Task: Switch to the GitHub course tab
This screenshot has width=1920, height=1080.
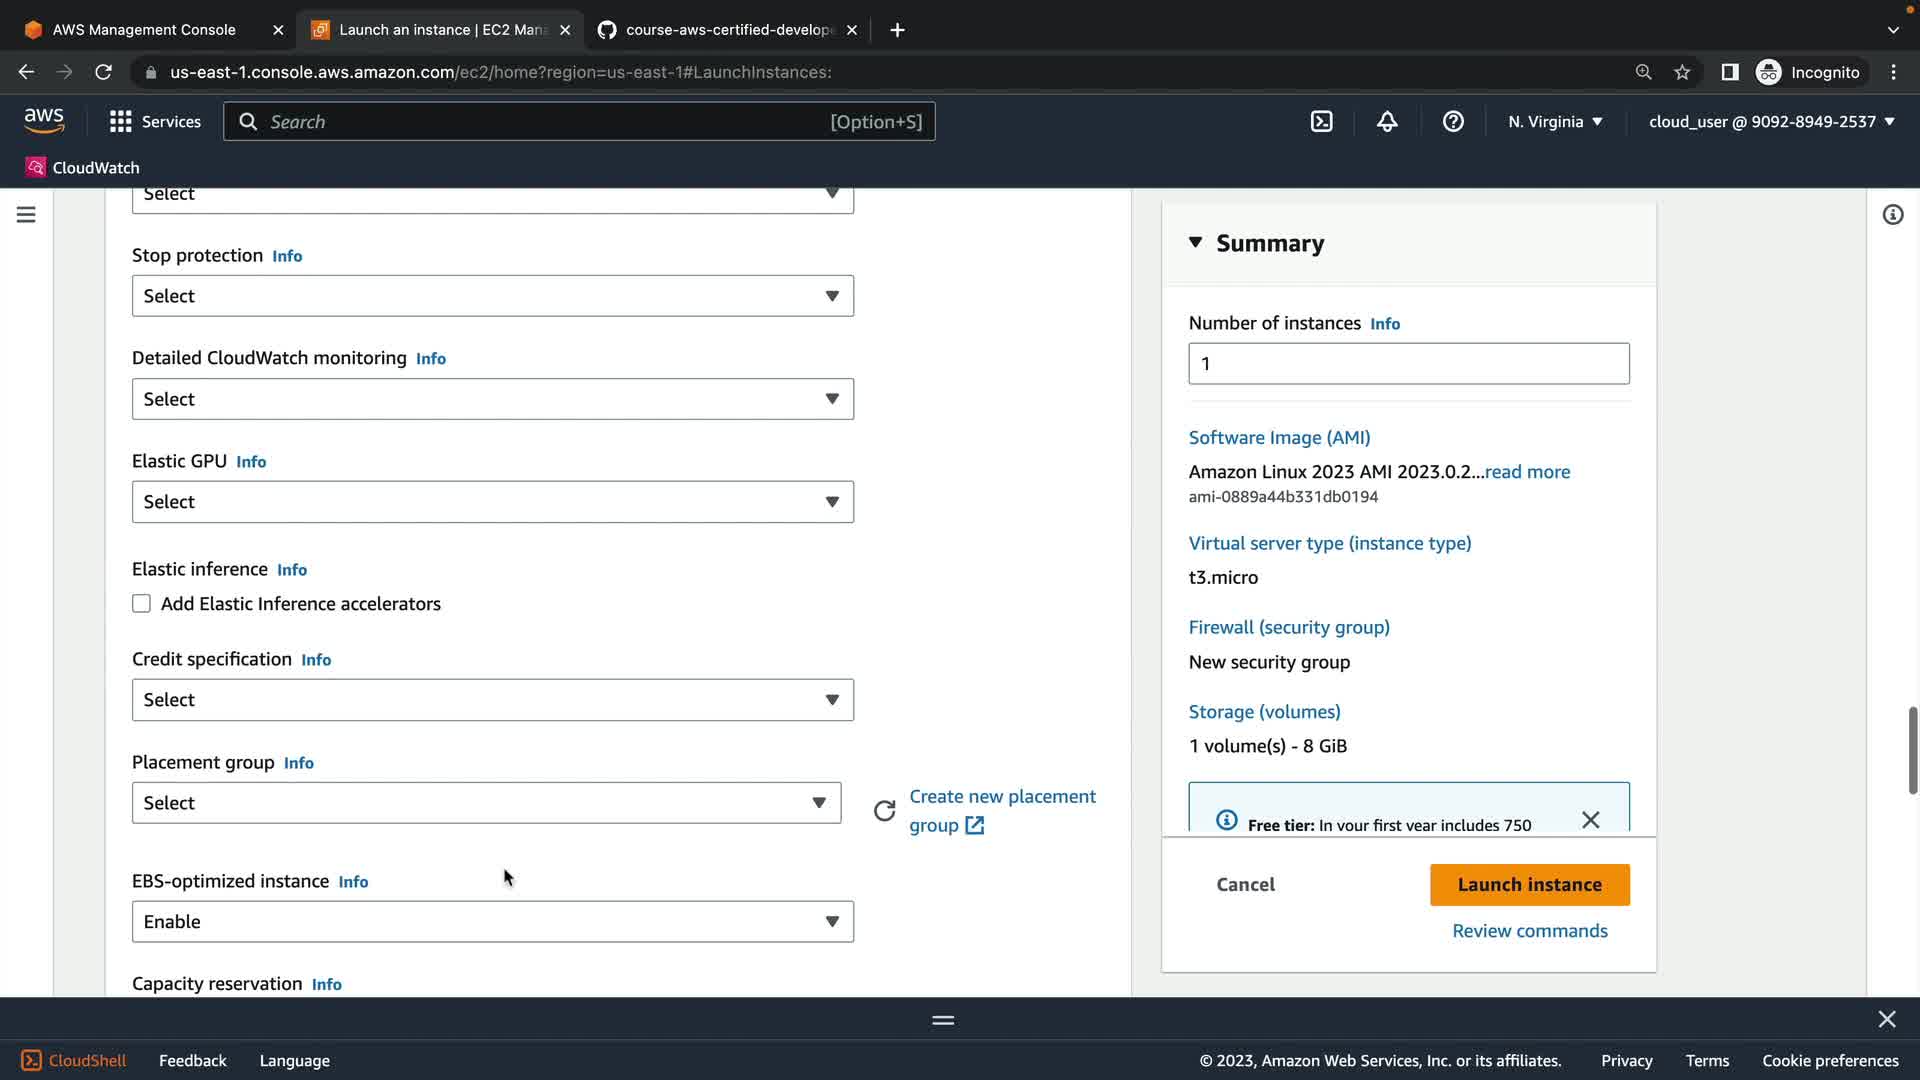Action: (x=730, y=30)
